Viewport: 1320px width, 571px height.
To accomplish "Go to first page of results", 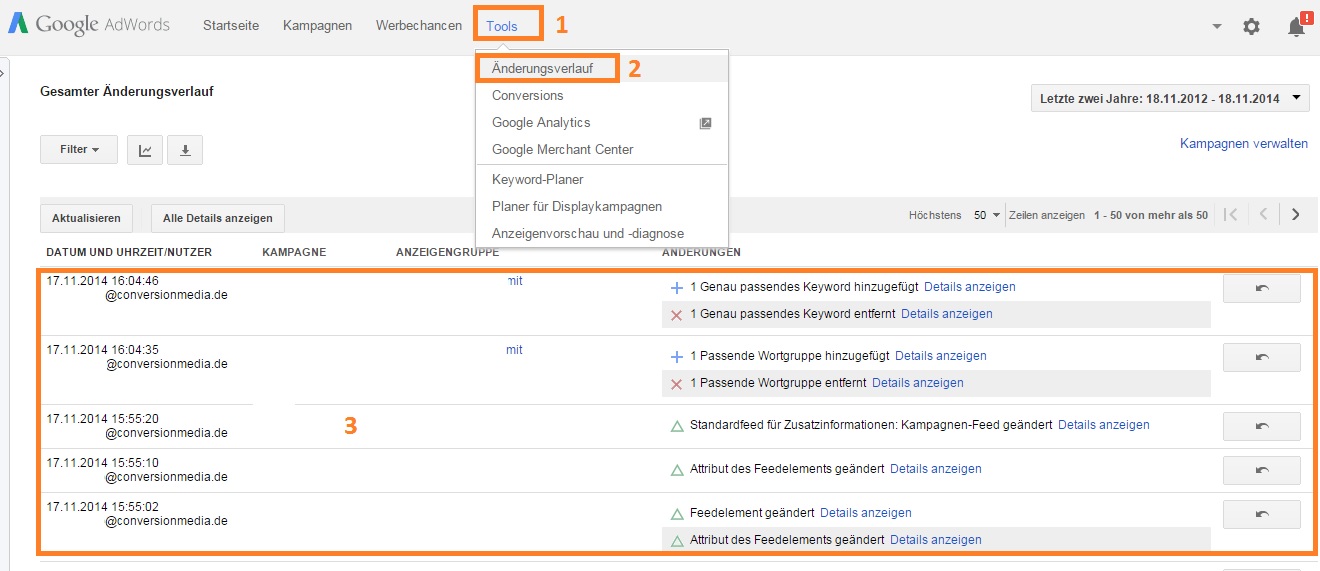I will [1231, 214].
